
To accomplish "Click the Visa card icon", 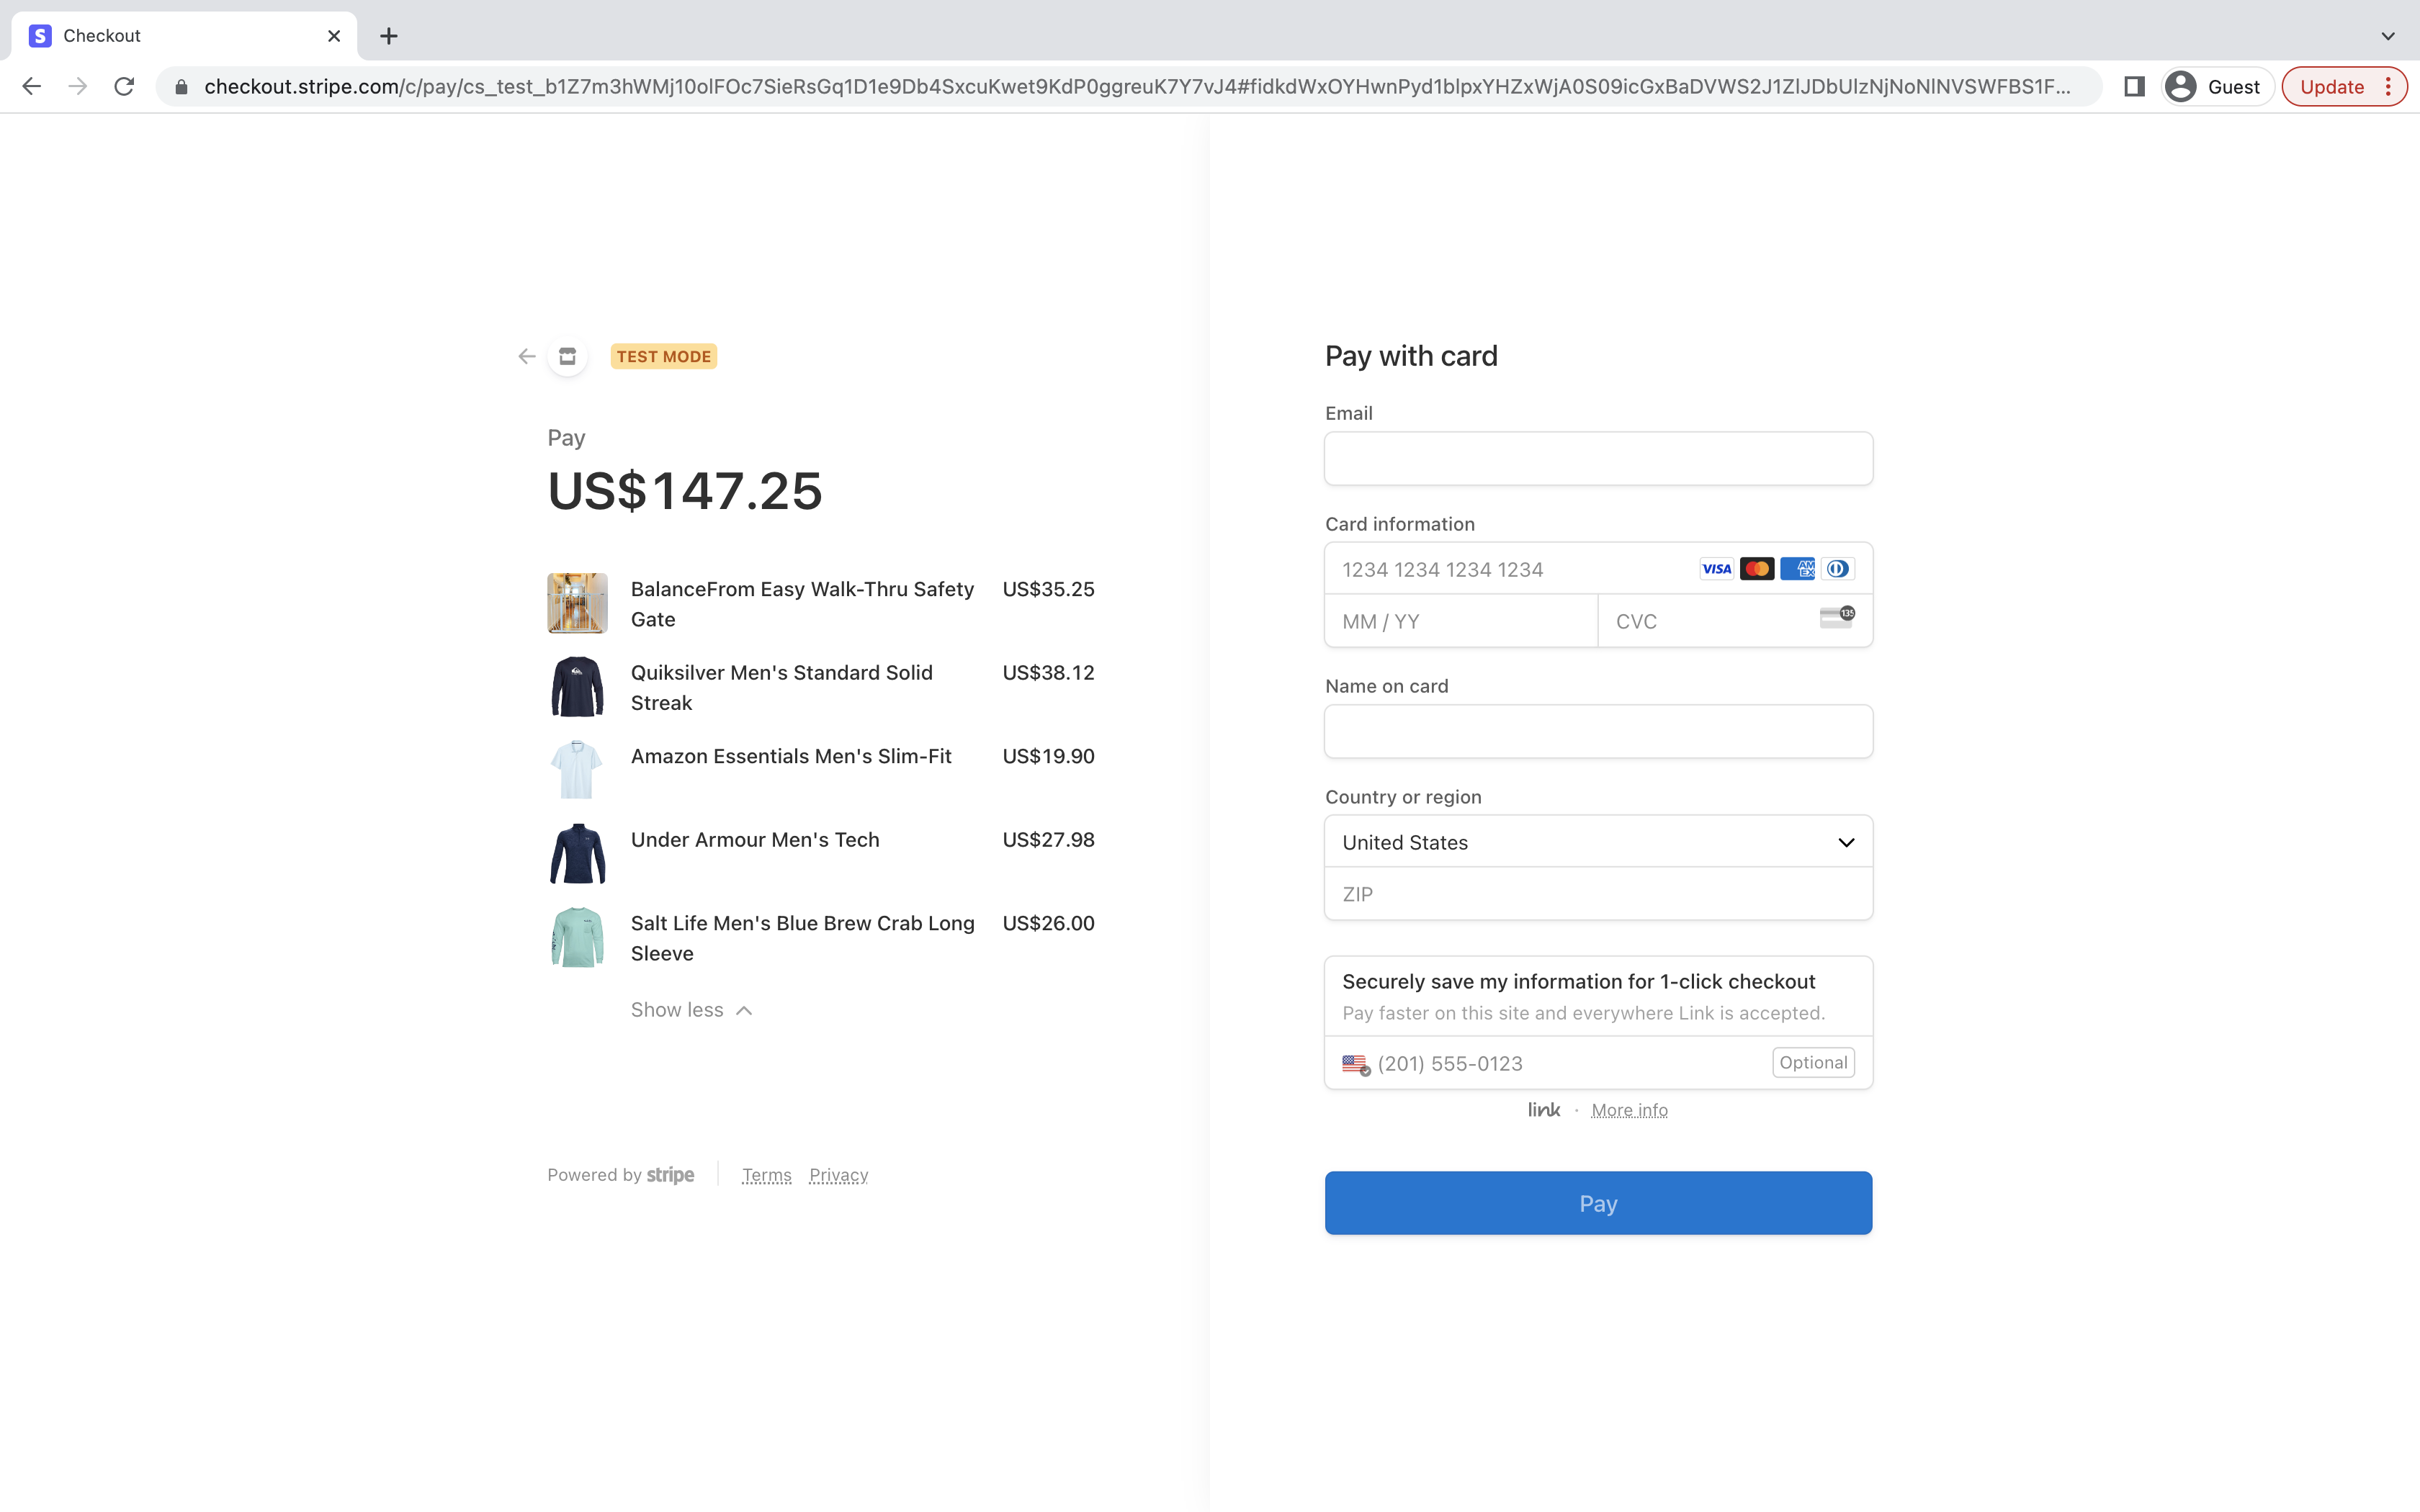I will point(1716,569).
